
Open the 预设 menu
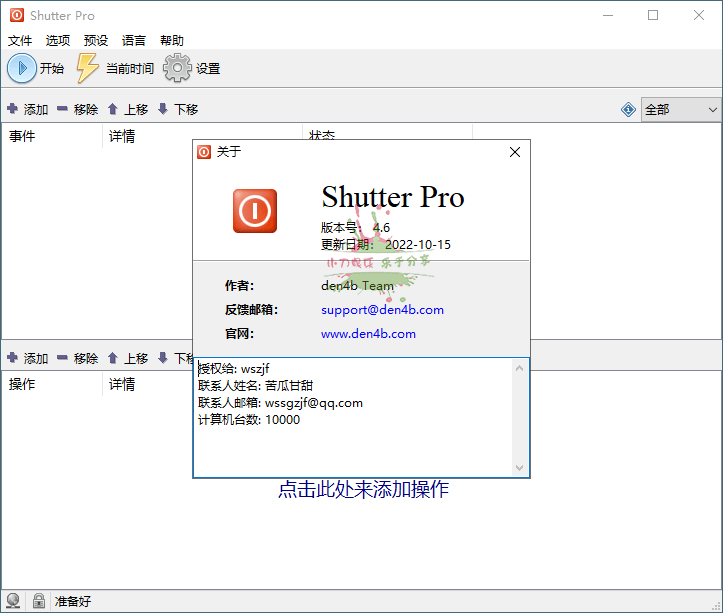[96, 40]
